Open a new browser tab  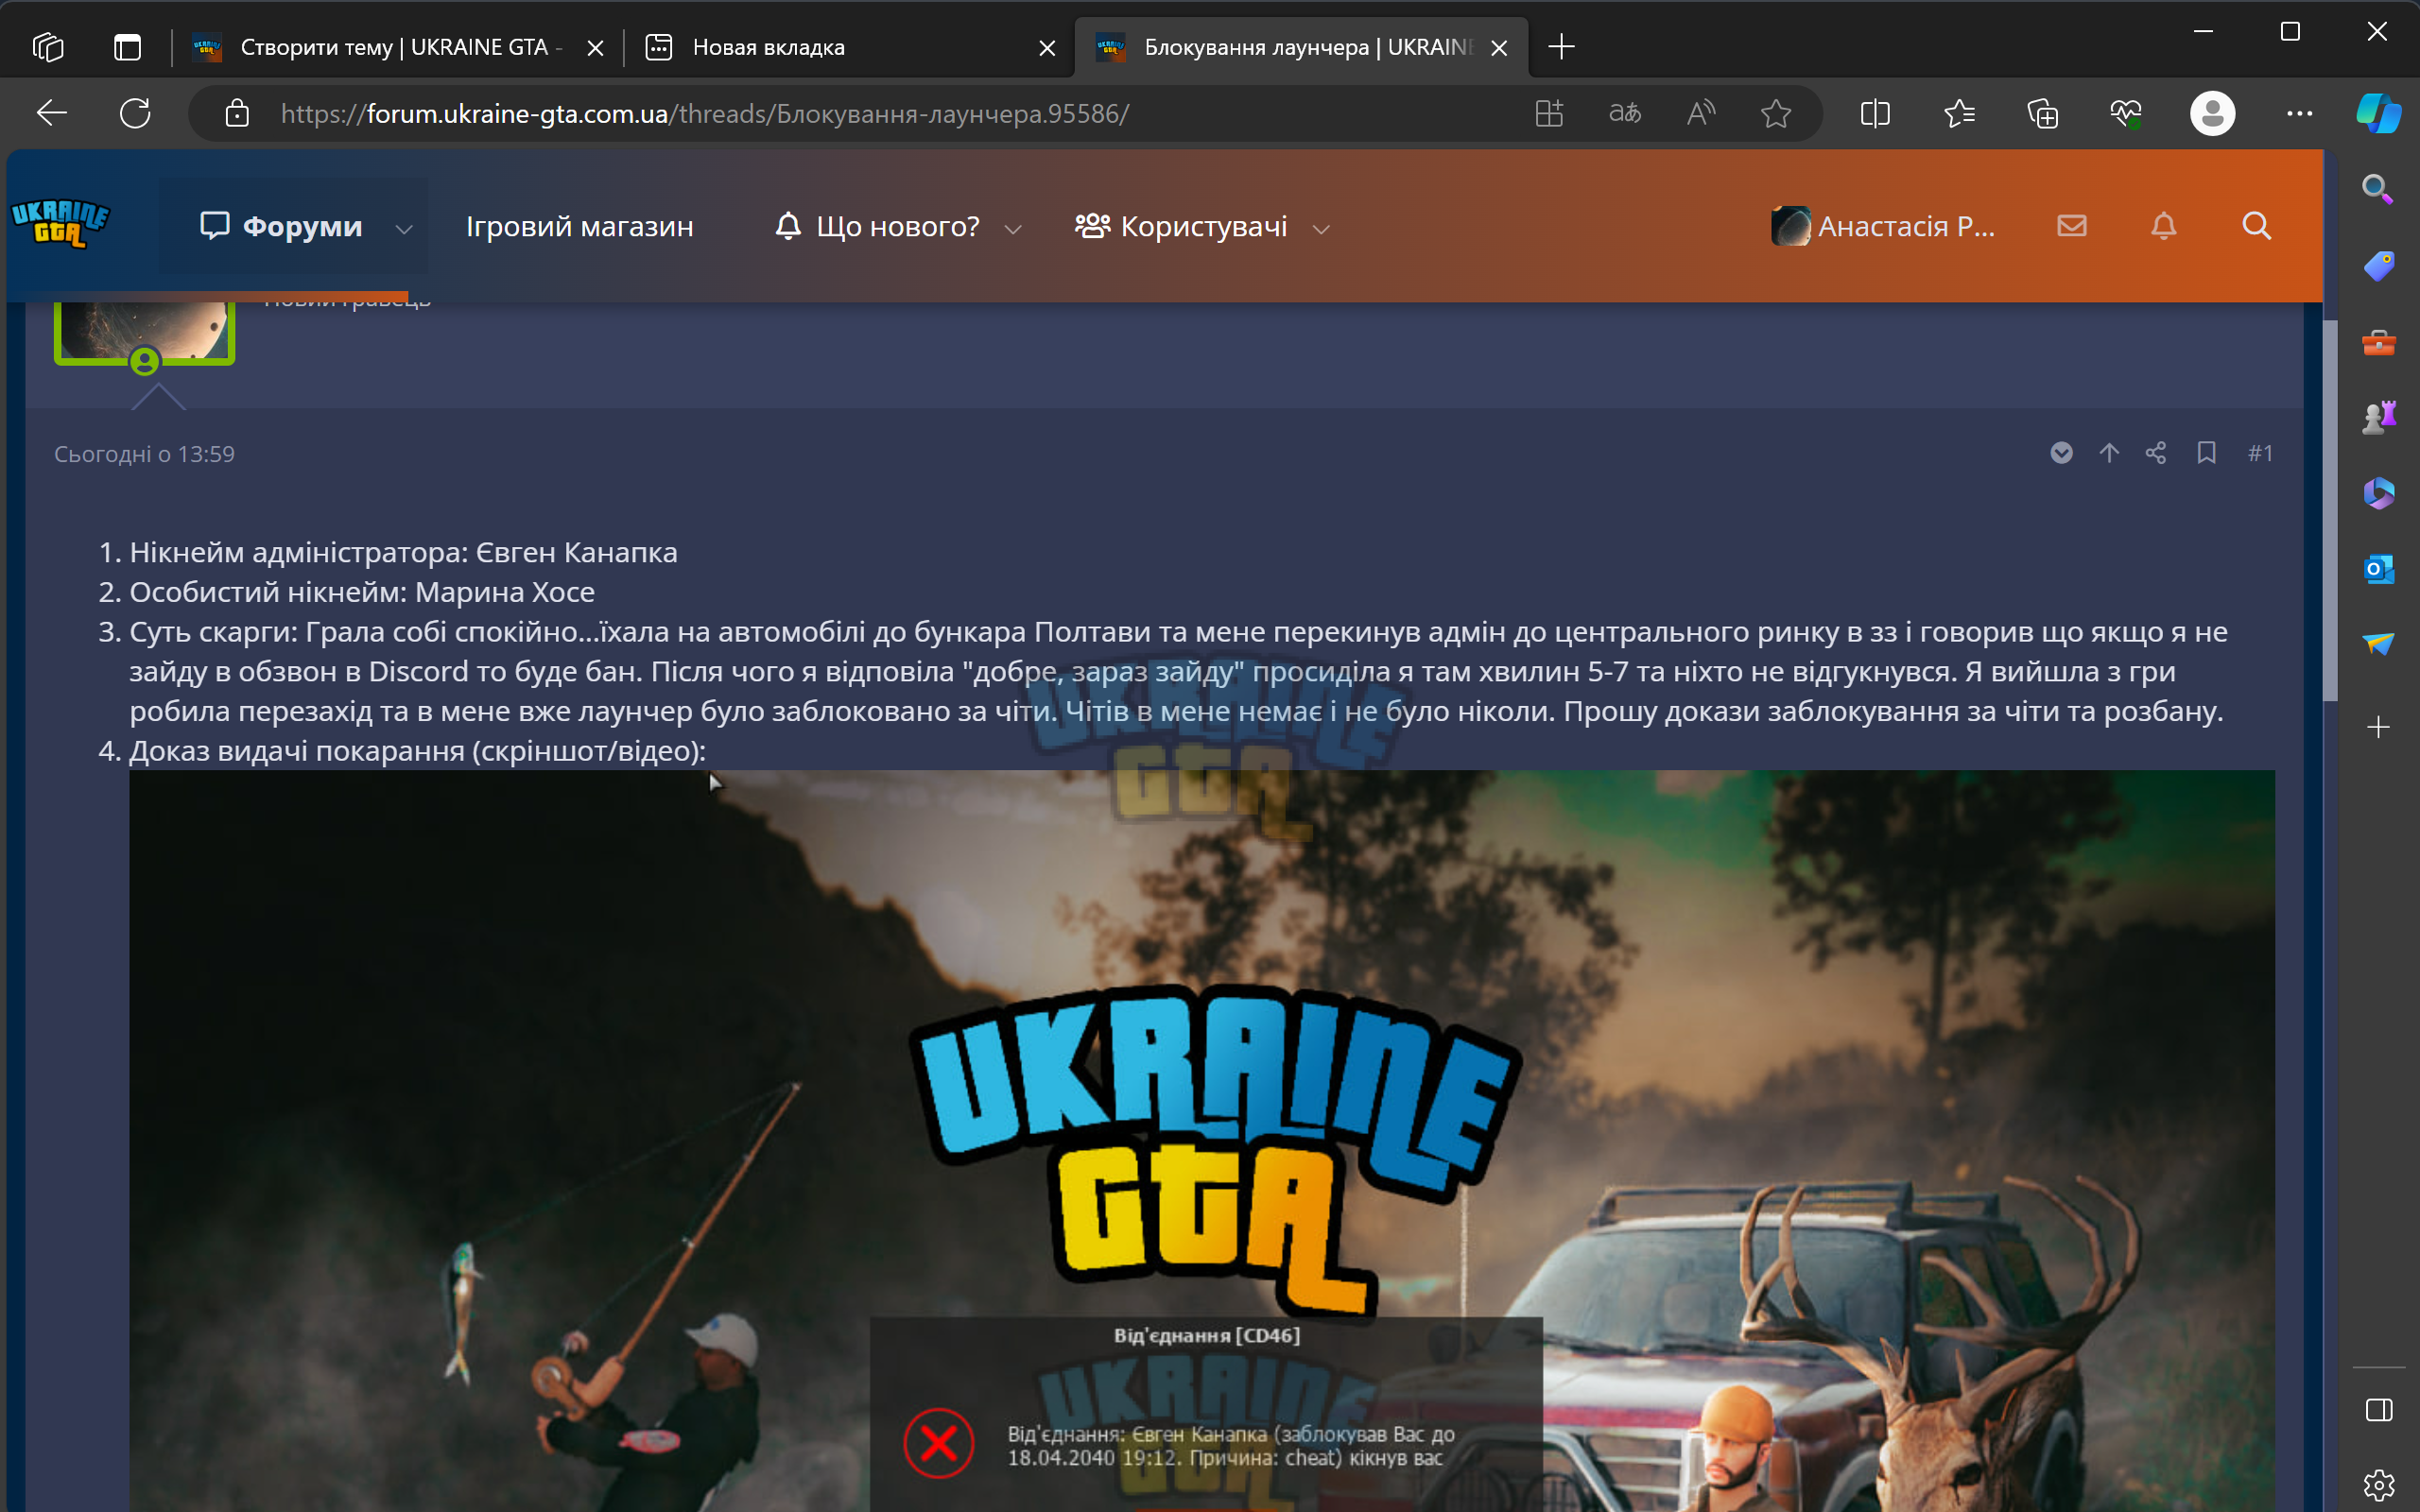coord(1561,47)
